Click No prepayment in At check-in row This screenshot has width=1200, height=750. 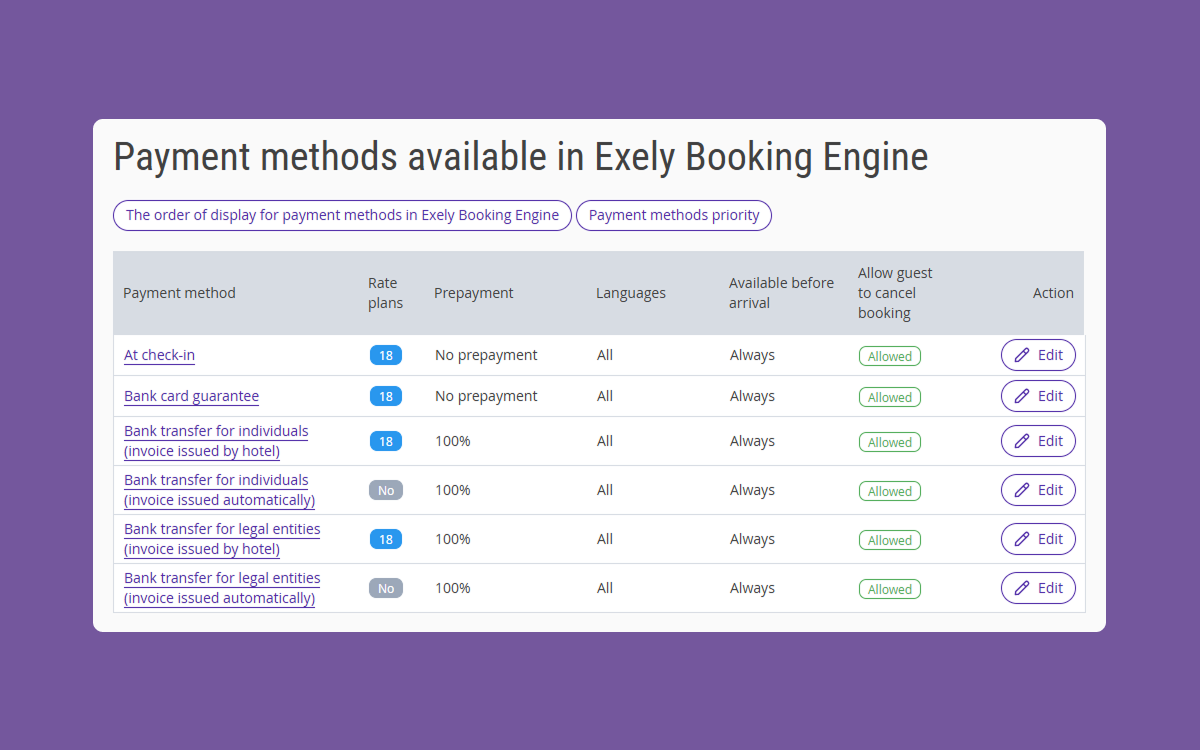(486, 355)
